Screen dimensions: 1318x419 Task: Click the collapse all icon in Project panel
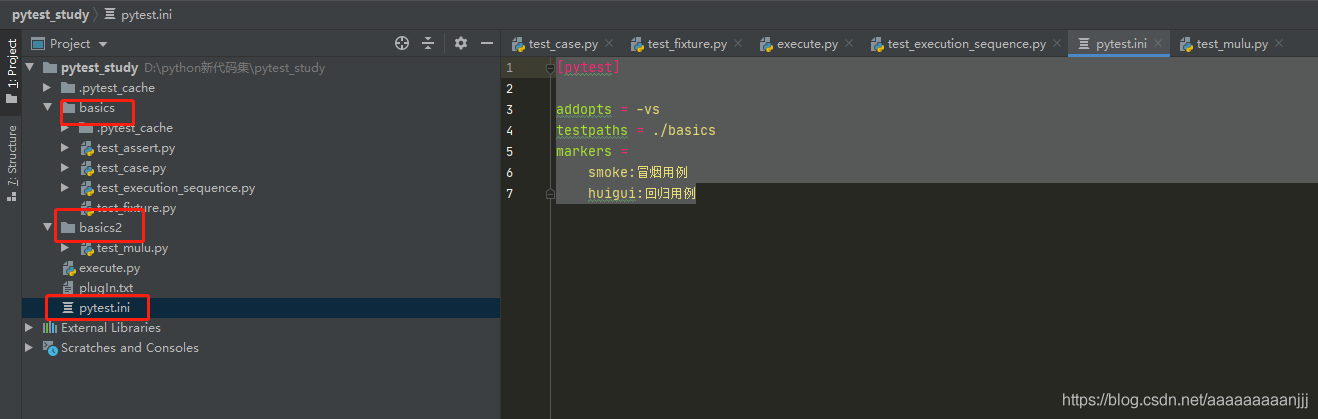(x=428, y=43)
